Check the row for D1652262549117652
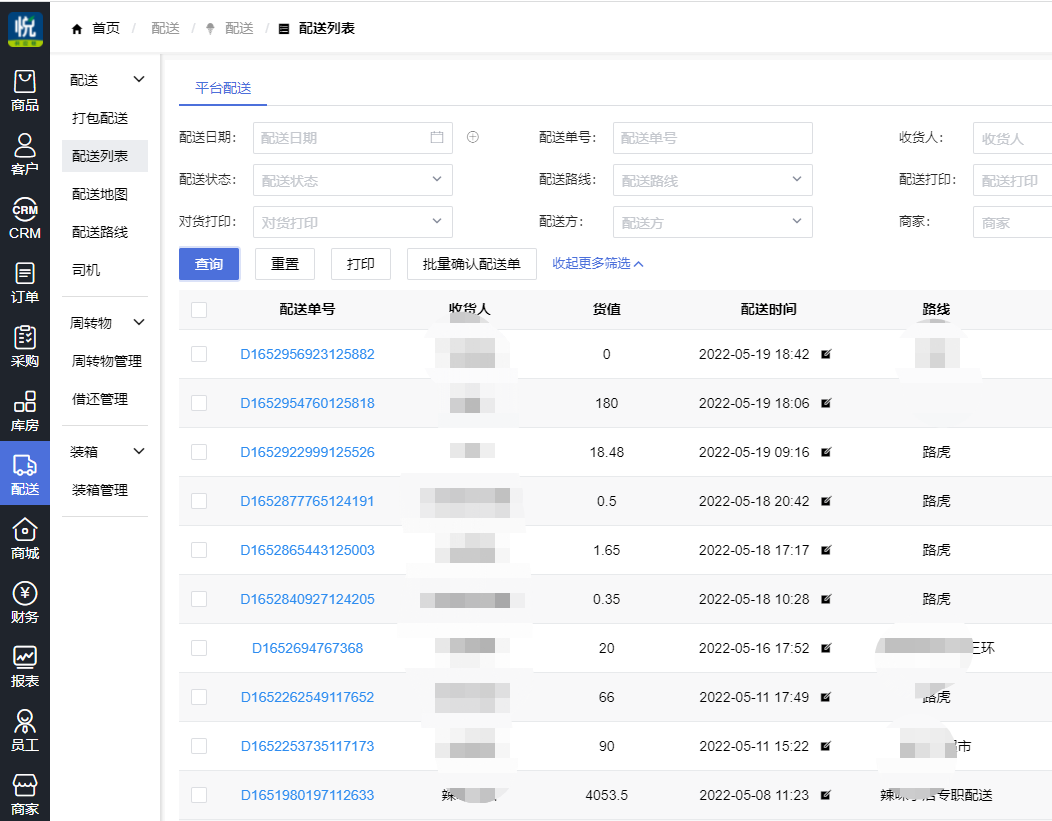1052x821 pixels. [x=199, y=697]
